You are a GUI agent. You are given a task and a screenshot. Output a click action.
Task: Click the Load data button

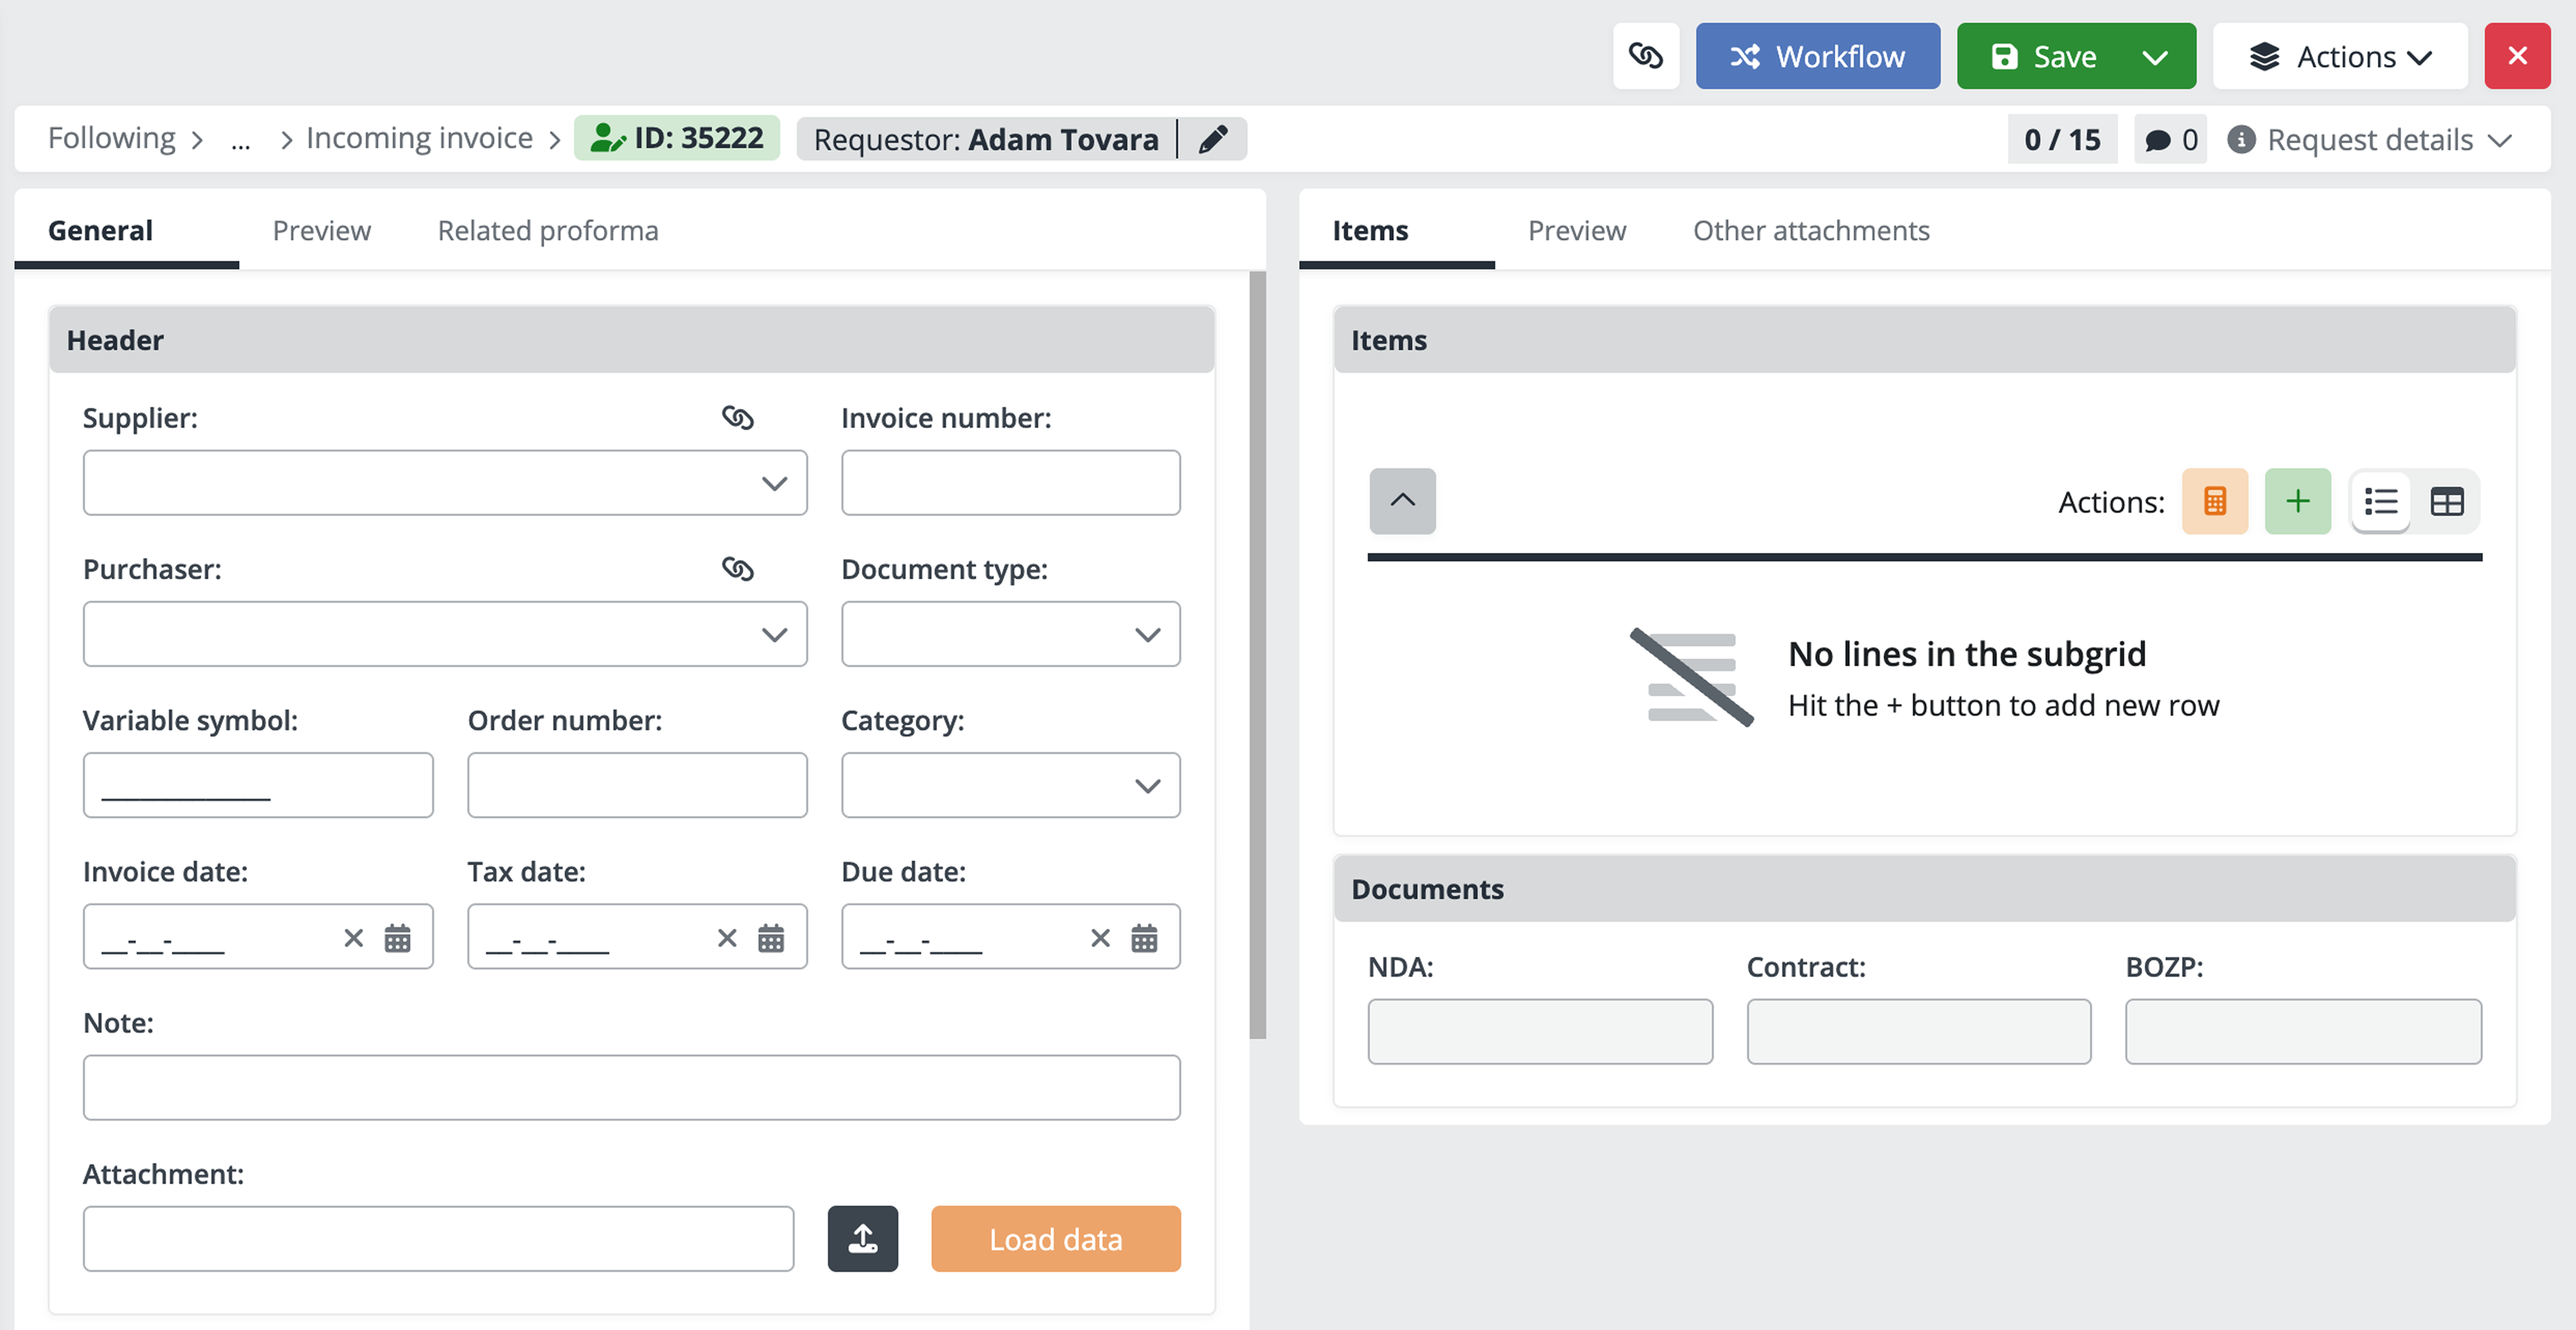point(1055,1239)
